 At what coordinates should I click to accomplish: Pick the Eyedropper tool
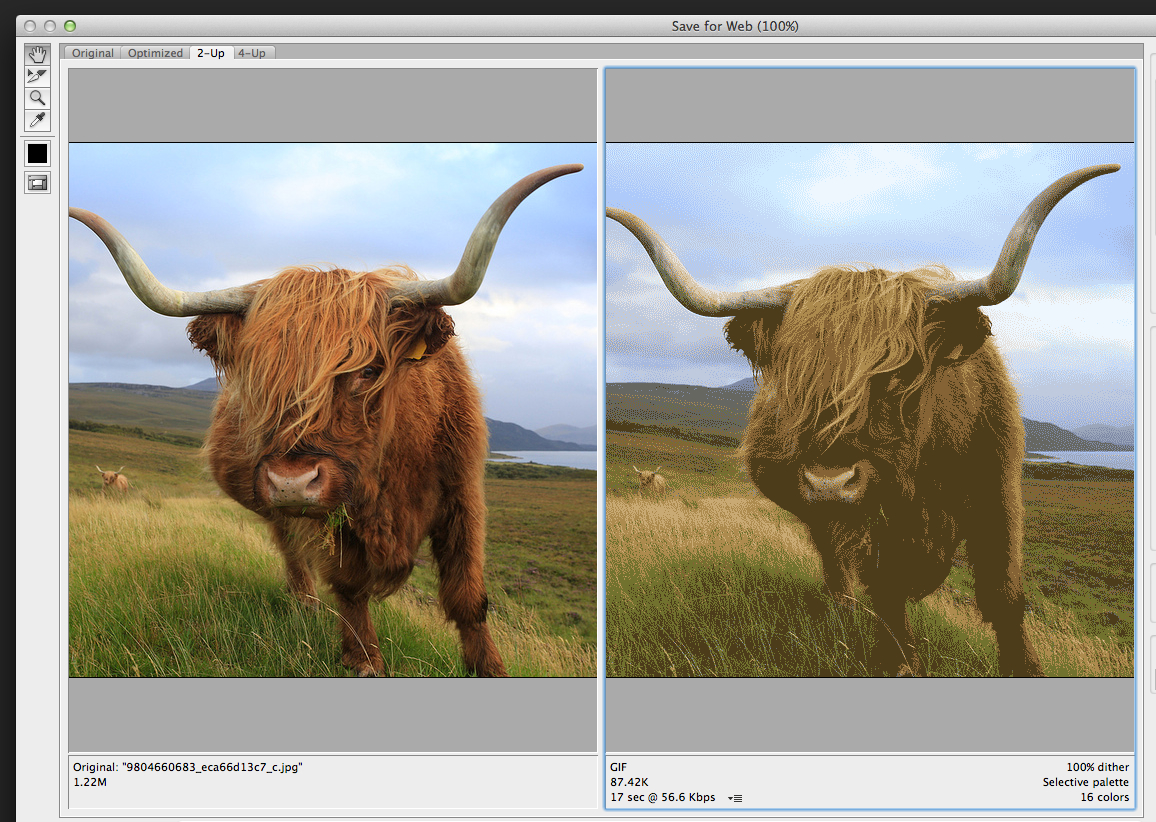37,121
